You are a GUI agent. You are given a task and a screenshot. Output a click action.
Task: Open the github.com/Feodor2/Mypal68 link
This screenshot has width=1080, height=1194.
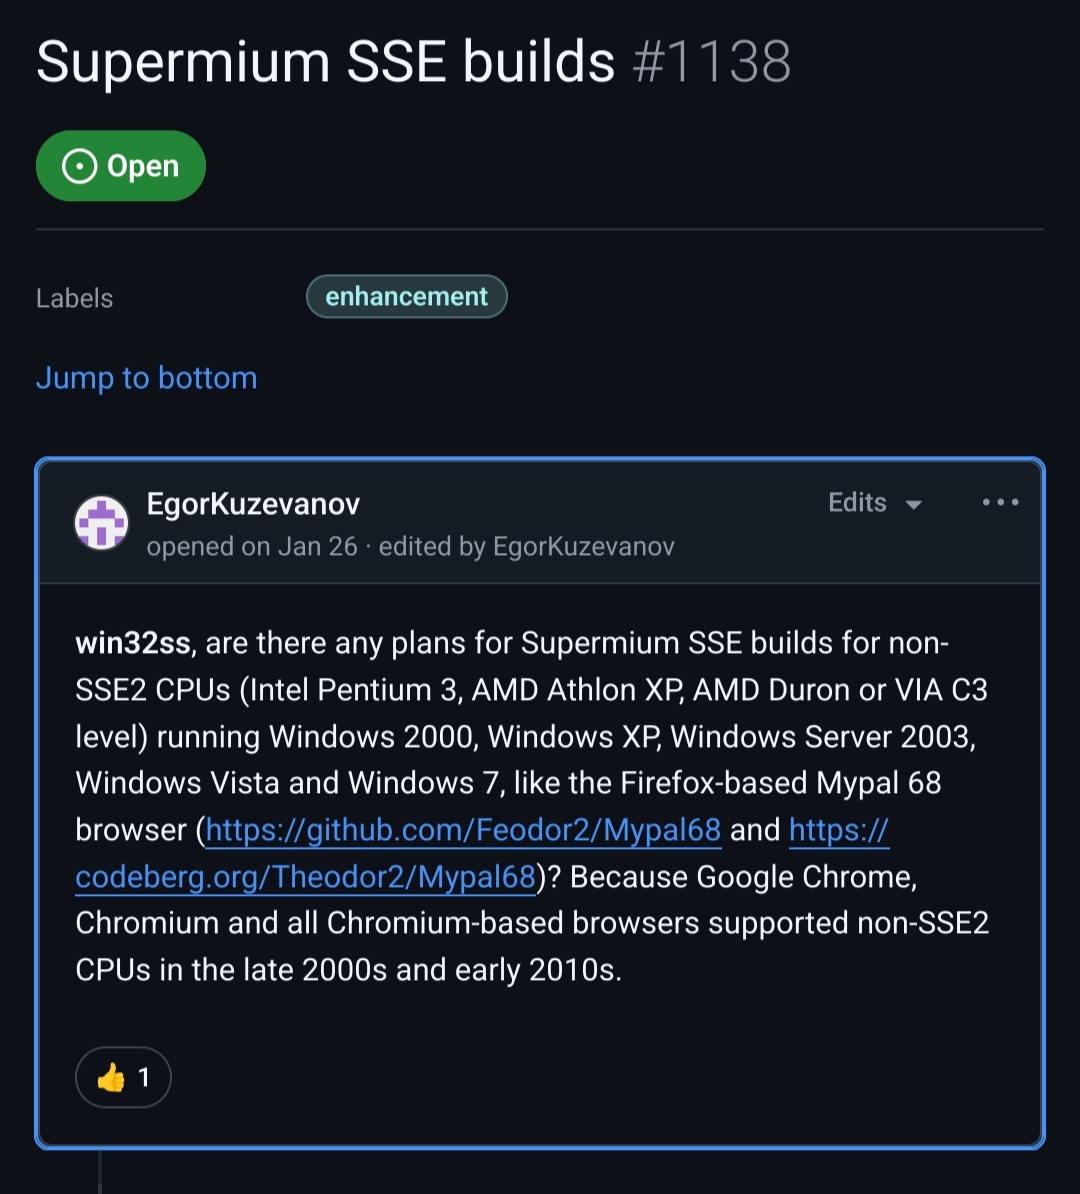pos(463,830)
